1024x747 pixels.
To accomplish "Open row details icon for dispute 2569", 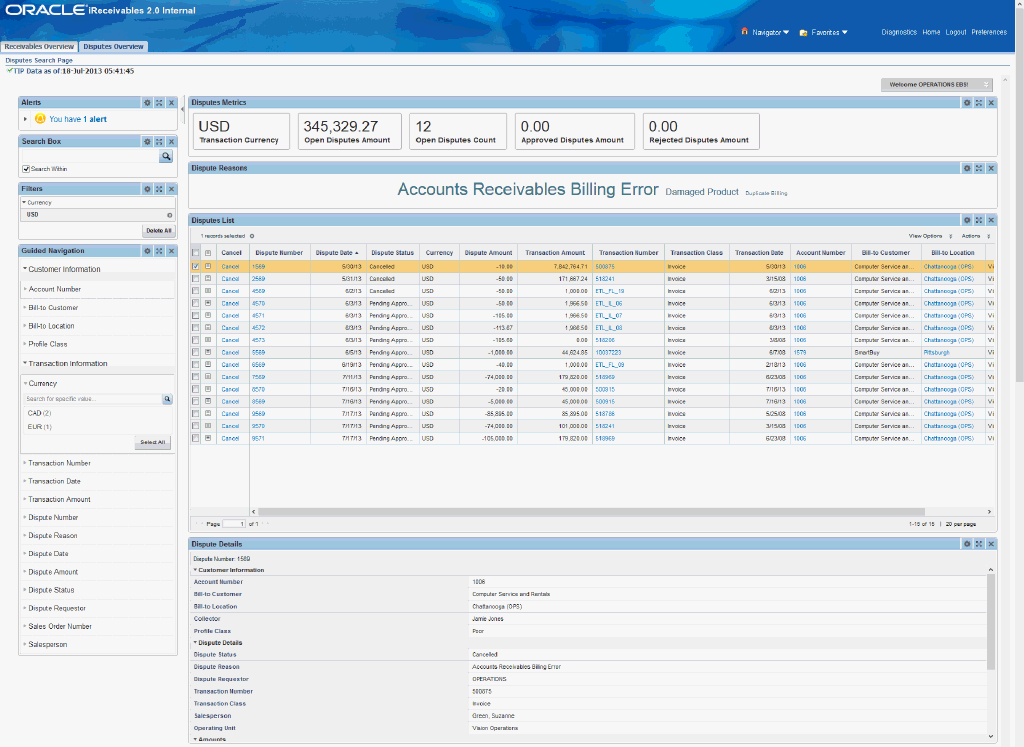I will pyautogui.click(x=208, y=279).
